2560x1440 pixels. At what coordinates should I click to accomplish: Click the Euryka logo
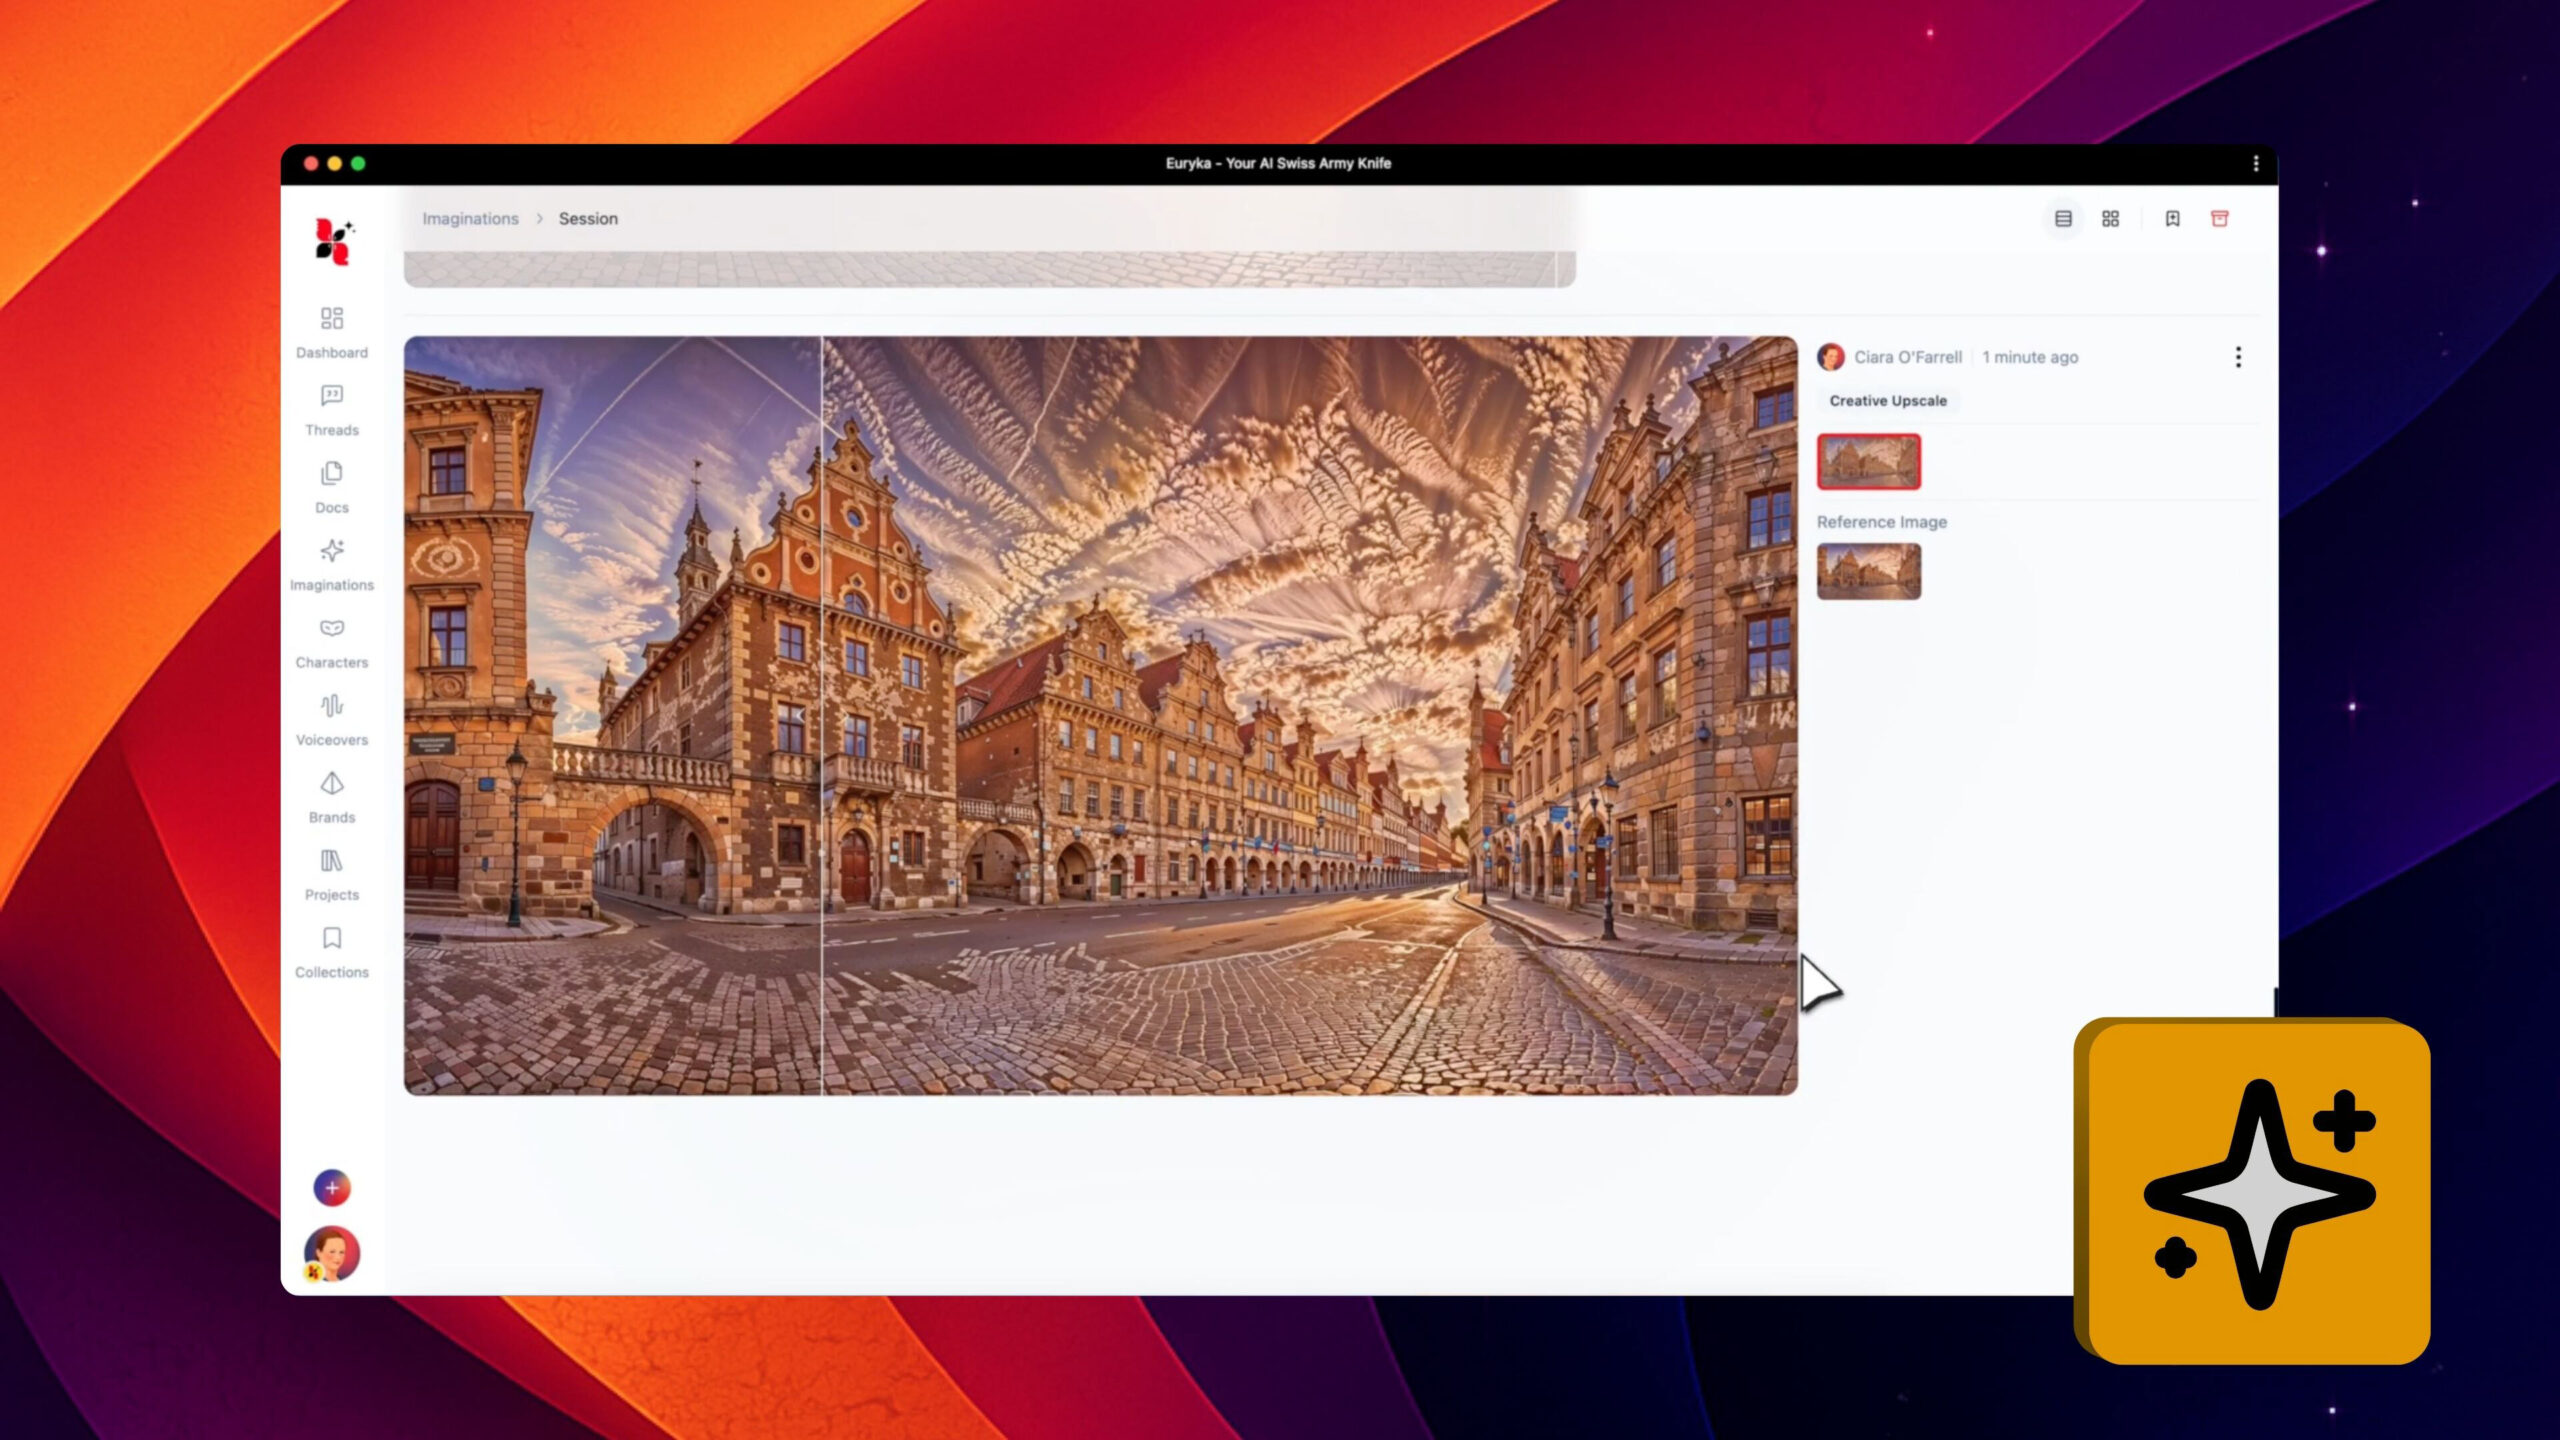333,241
